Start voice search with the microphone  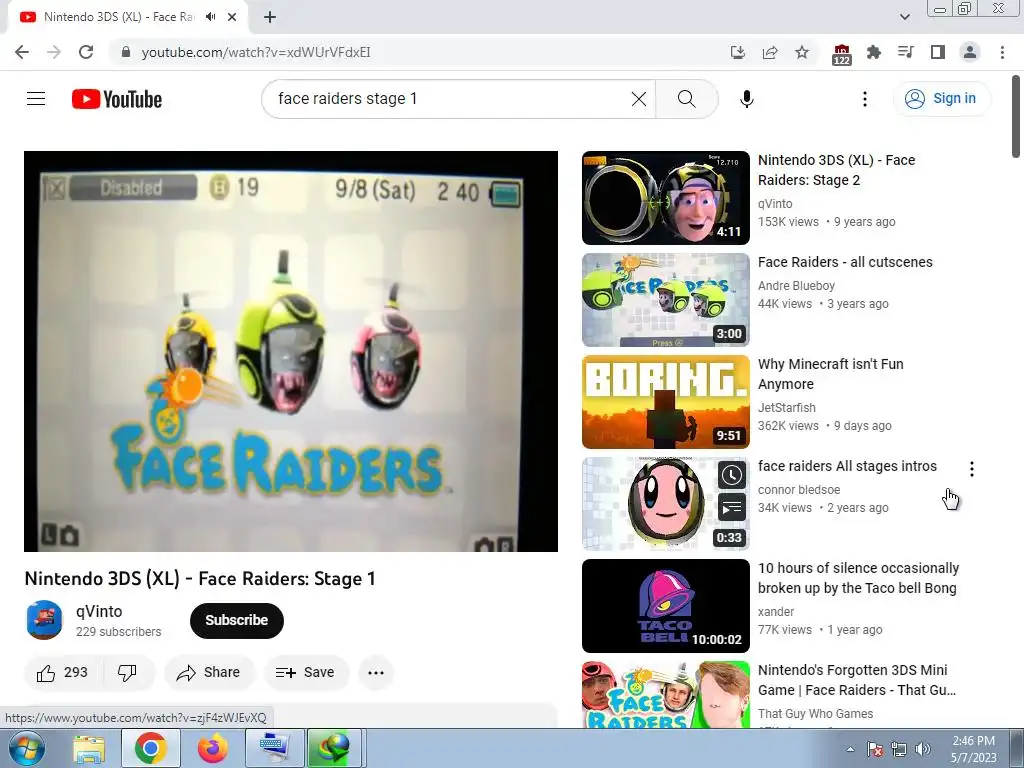[746, 99]
